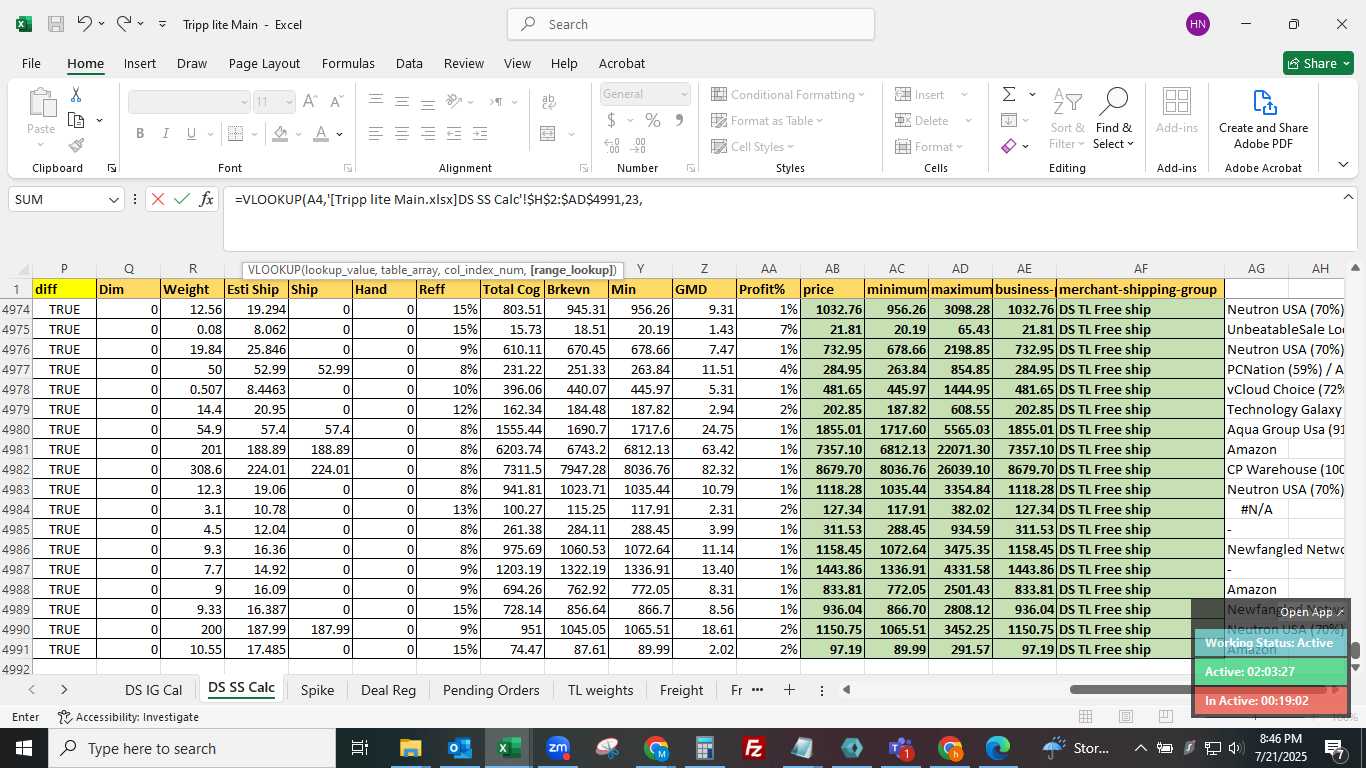Image resolution: width=1366 pixels, height=768 pixels.
Task: Click the Accounting dollar format icon
Action: [611, 120]
